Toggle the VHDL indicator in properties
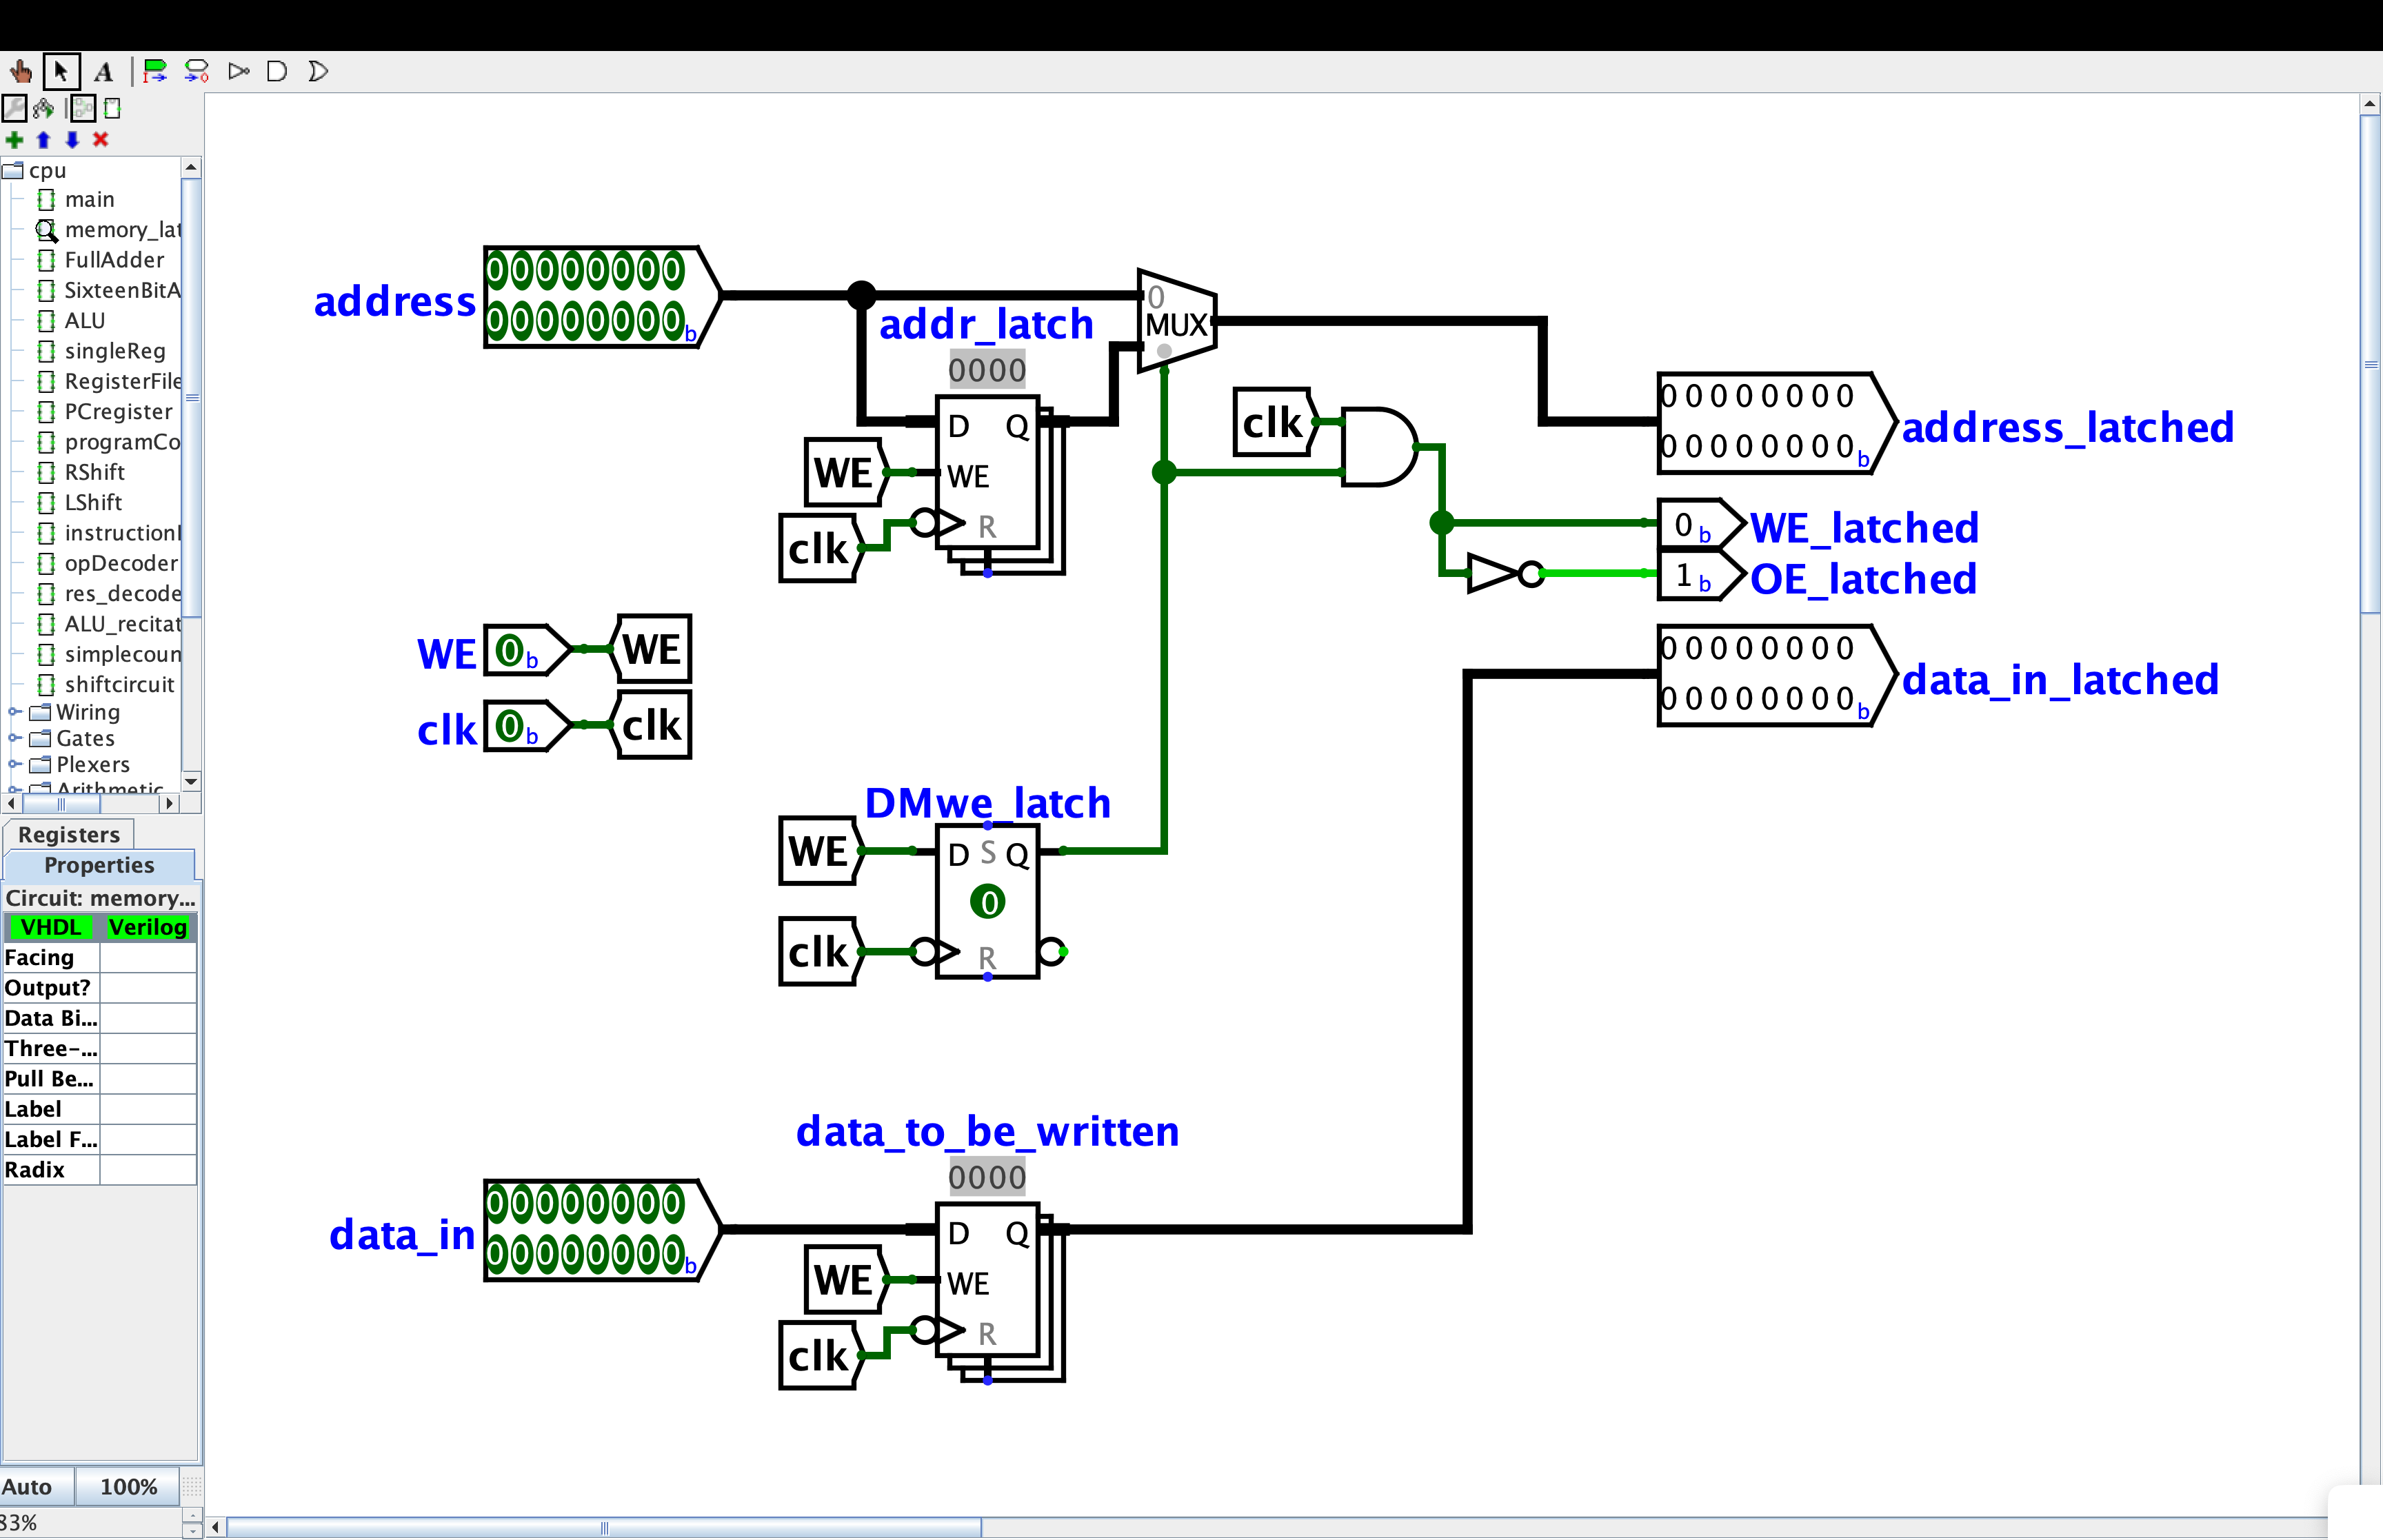The image size is (2383, 1540). pyautogui.click(x=50, y=927)
